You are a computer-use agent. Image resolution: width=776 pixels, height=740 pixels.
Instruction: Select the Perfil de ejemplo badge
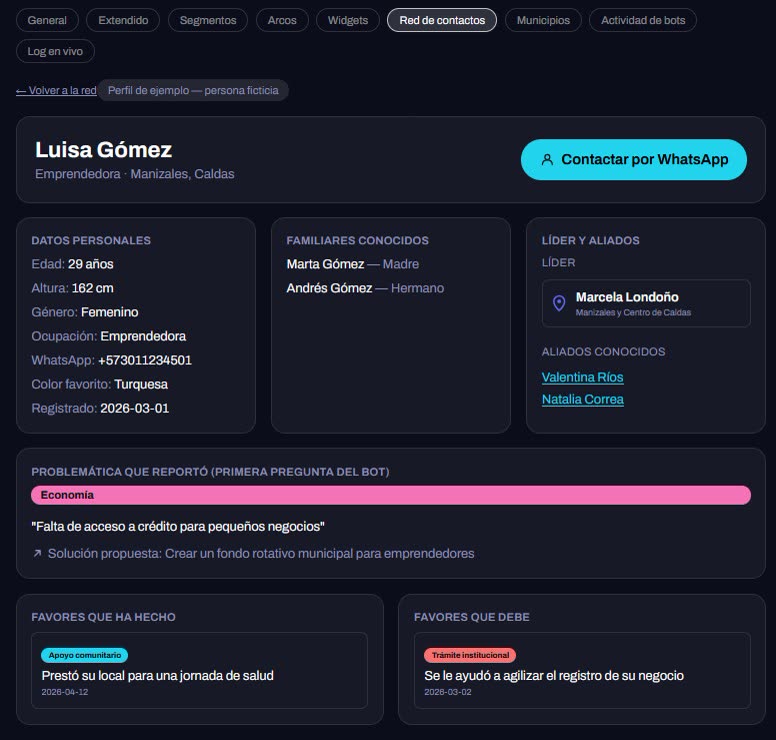click(x=193, y=91)
